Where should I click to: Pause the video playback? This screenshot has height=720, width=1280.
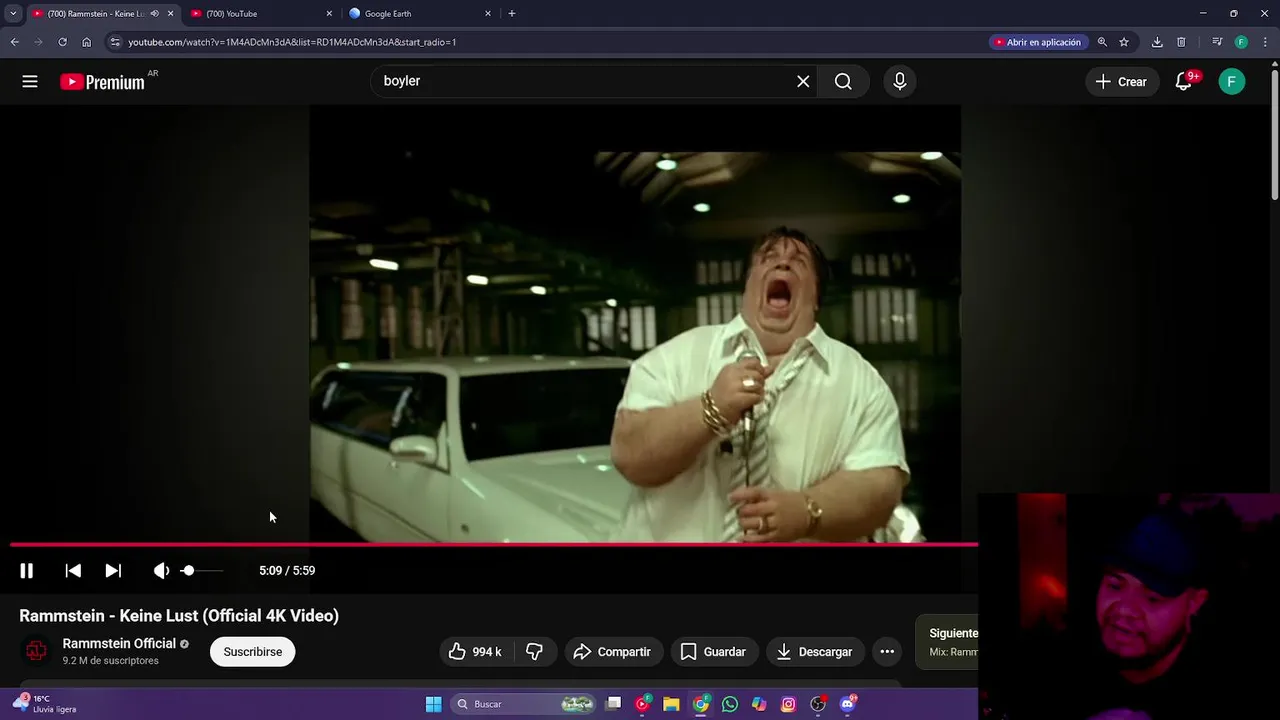click(x=27, y=570)
